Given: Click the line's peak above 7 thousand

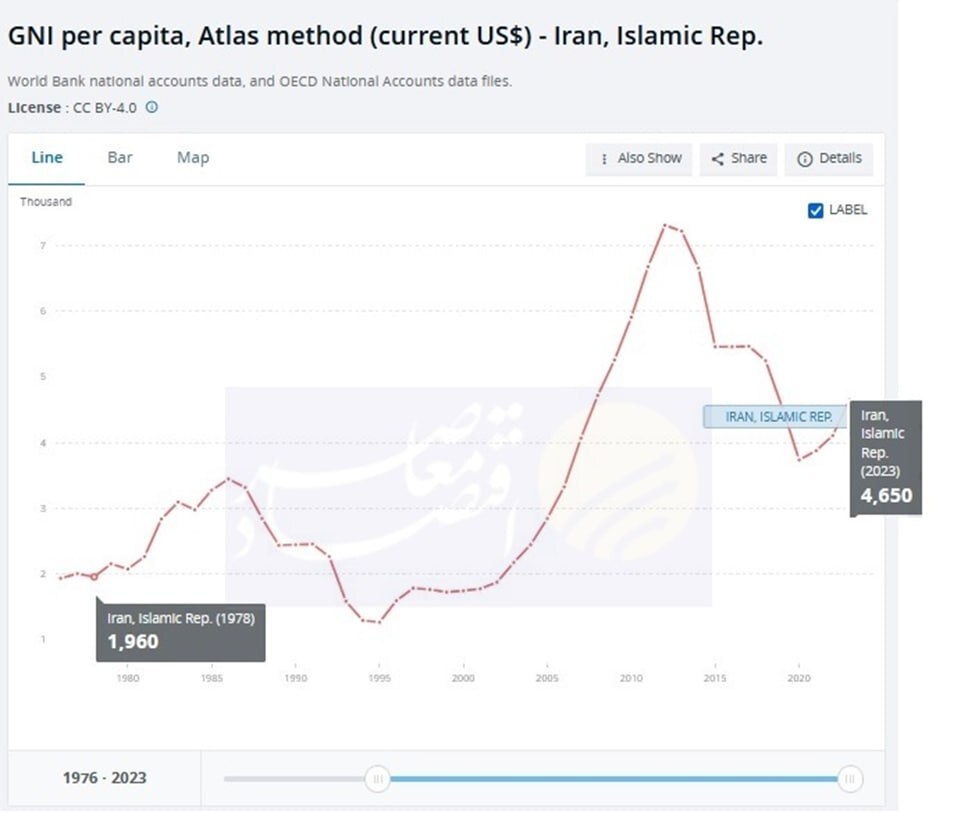Looking at the screenshot, I should coord(665,225).
